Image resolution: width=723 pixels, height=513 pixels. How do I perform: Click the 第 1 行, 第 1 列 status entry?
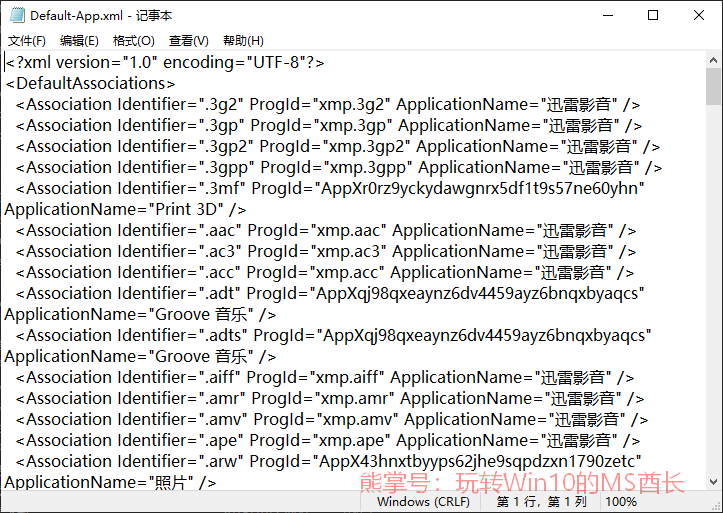pyautogui.click(x=541, y=501)
